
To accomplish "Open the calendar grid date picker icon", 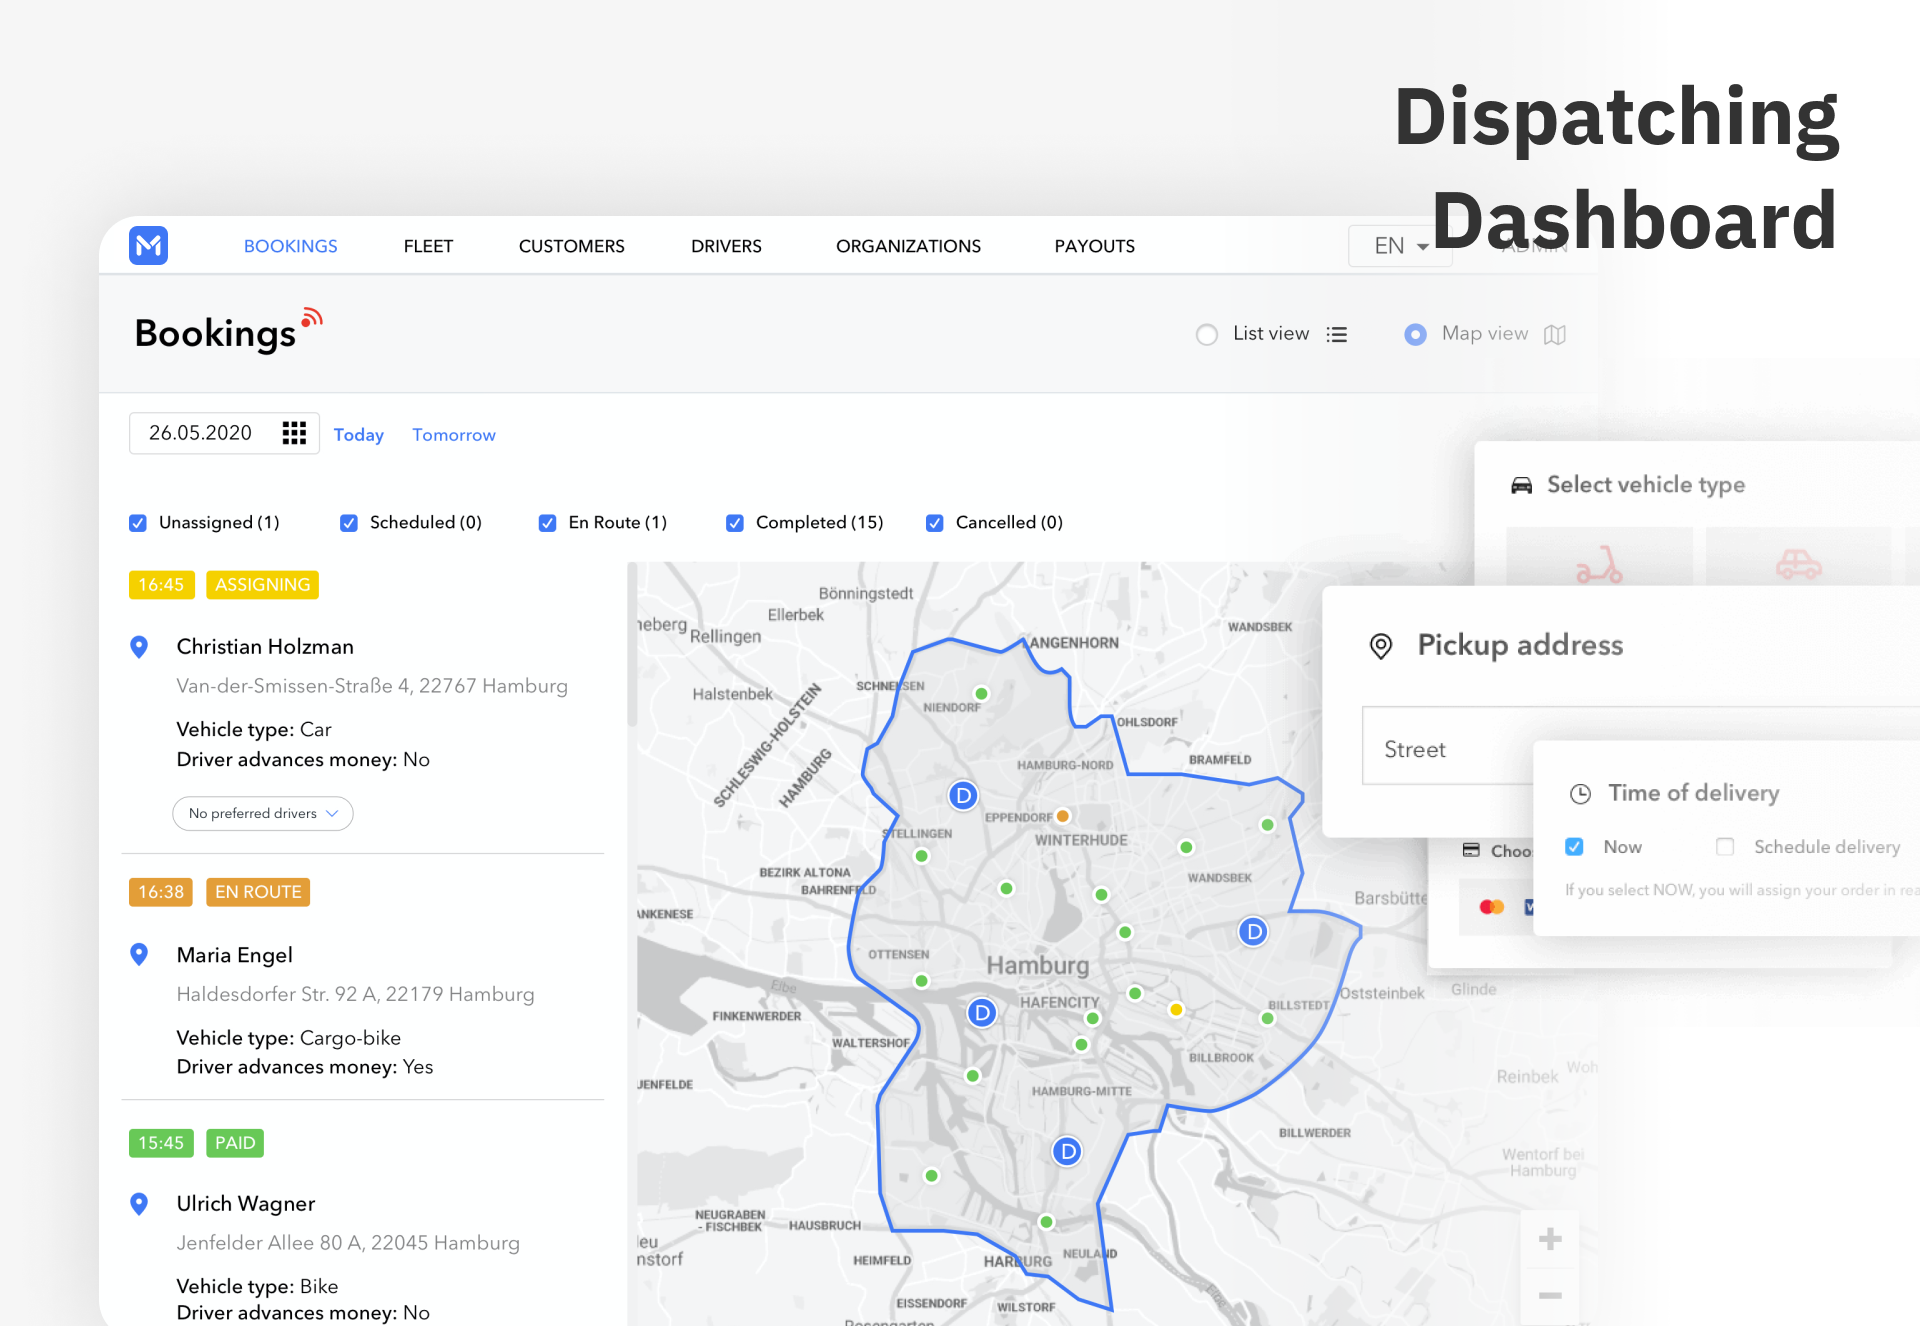I will 294,433.
